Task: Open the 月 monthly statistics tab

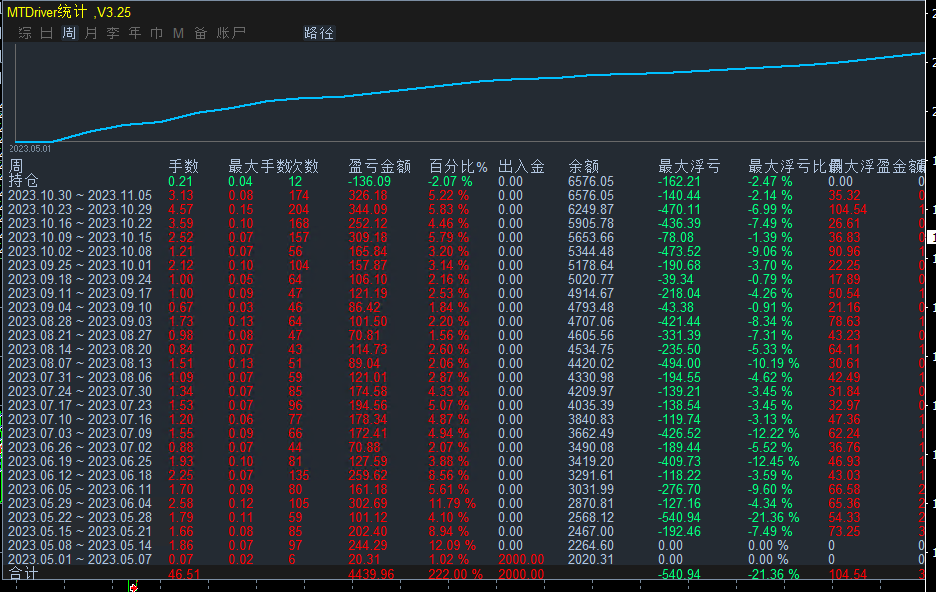Action: (91, 33)
